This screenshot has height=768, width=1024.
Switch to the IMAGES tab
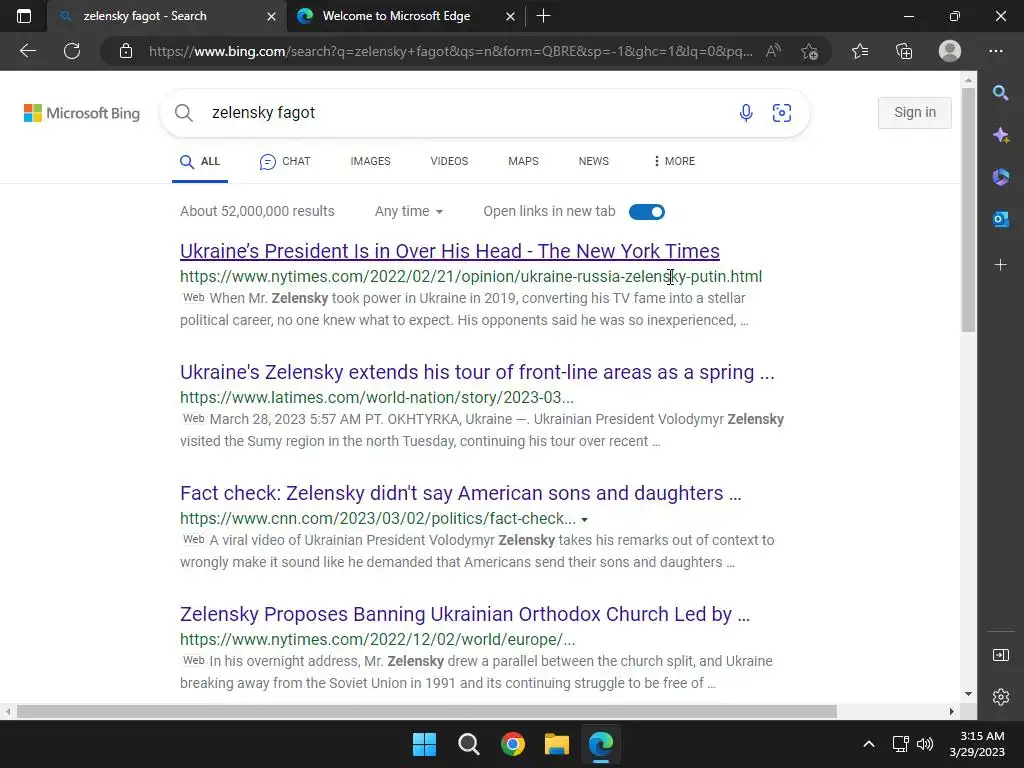370,161
